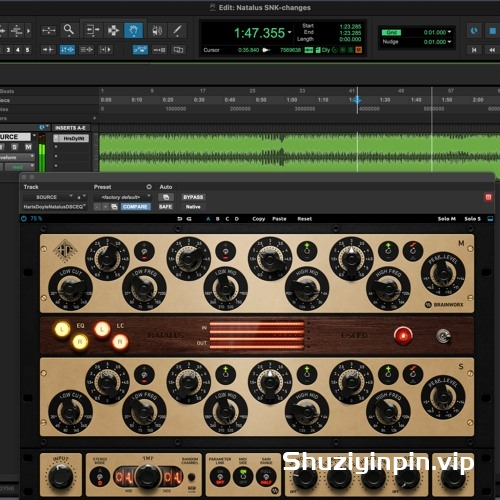Toggle Tab to Transients button
500x500 pixels.
click(48, 50)
